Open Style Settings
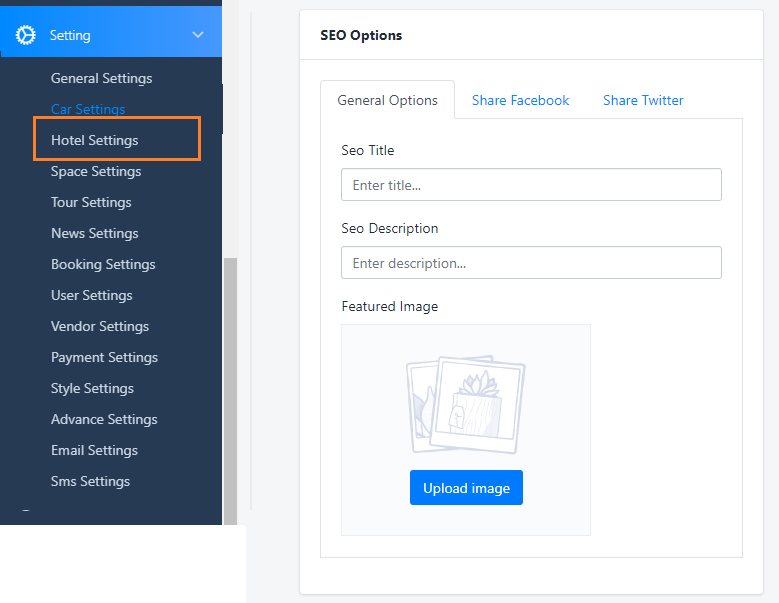 (92, 388)
